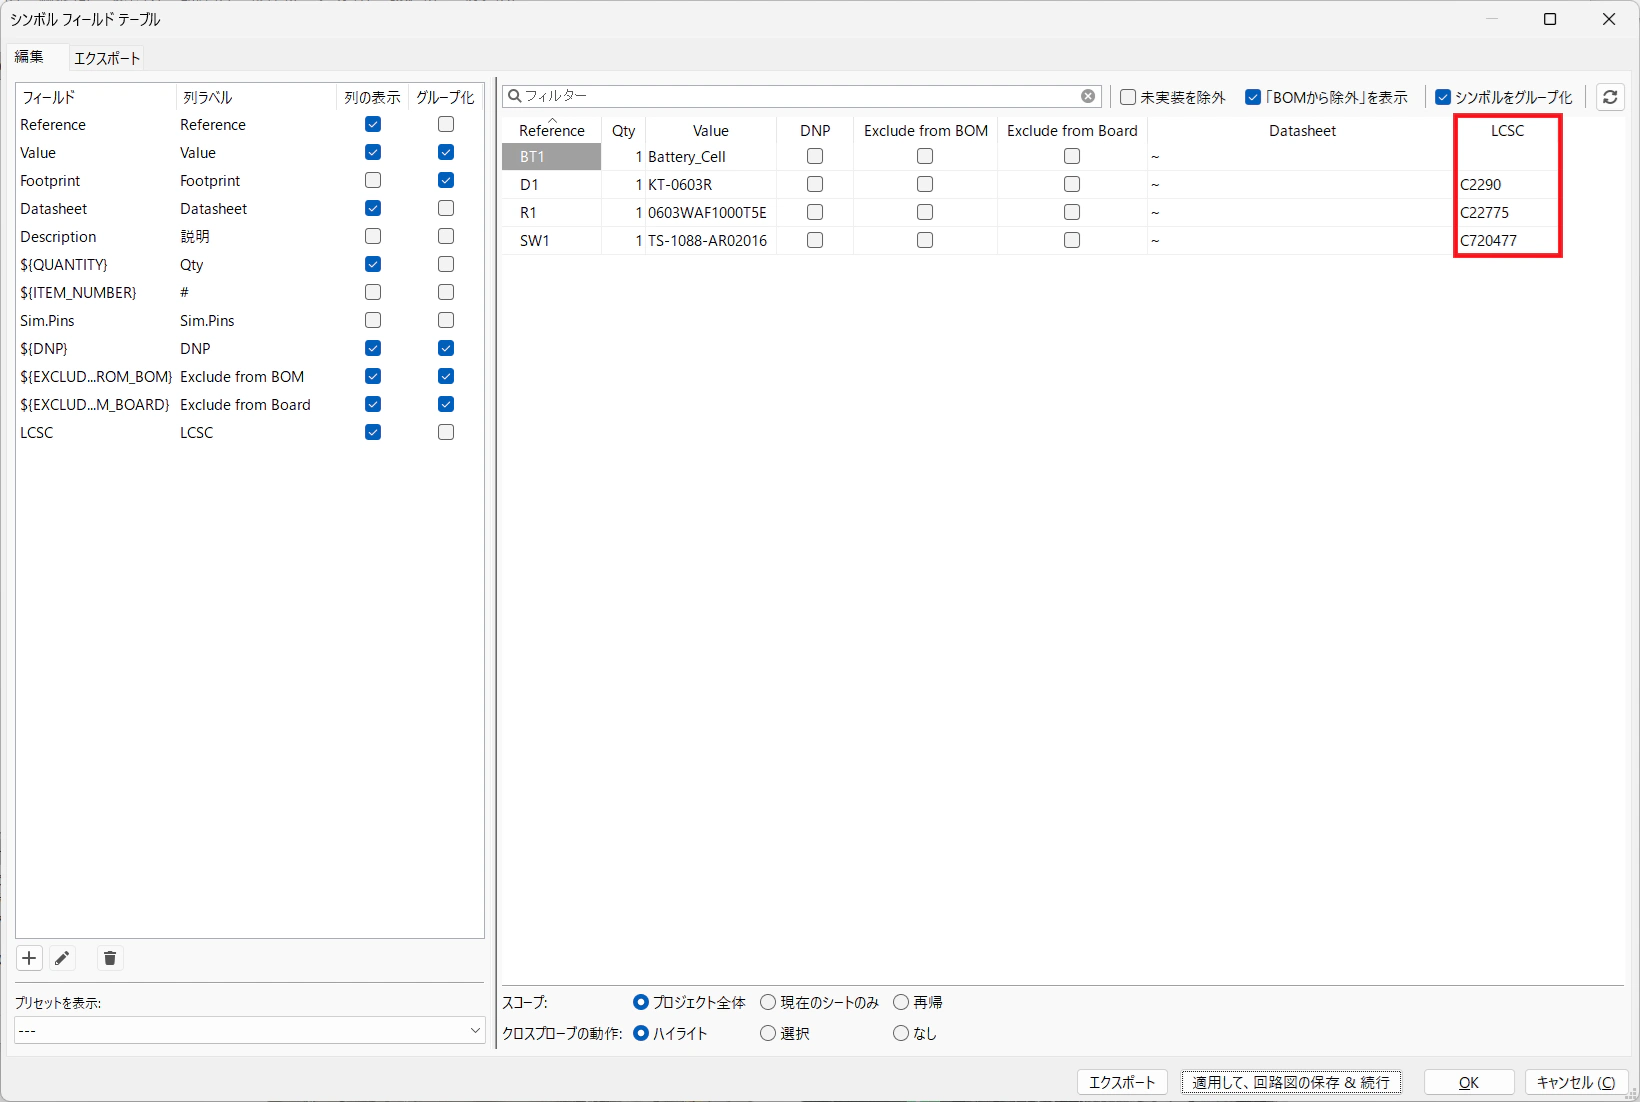Check Exclude from Board for the SW1 row
Viewport: 1640px width, 1102px height.
click(1072, 240)
